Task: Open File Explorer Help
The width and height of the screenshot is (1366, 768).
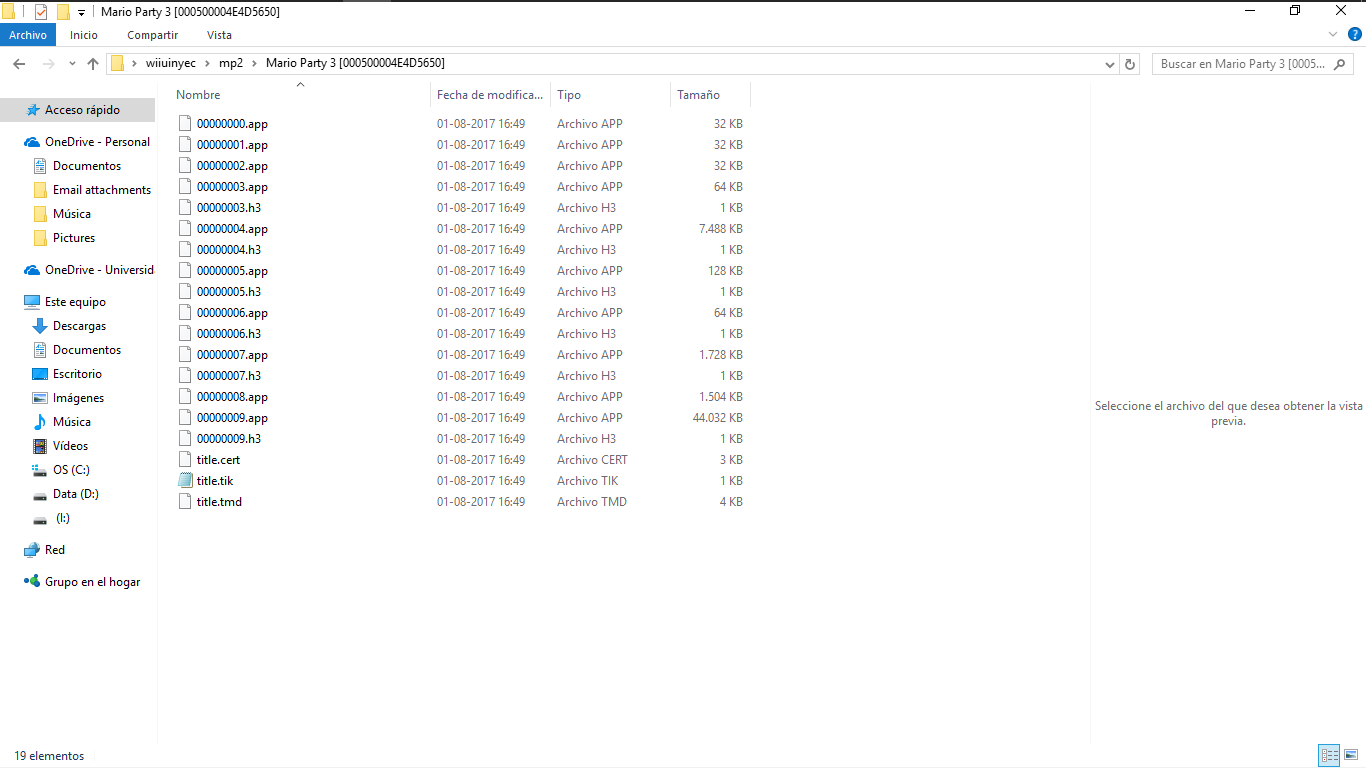Action: point(1357,34)
